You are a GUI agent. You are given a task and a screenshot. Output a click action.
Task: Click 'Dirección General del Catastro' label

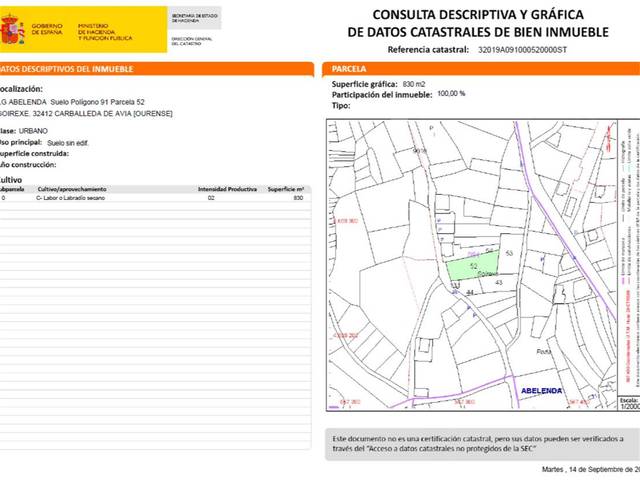[x=192, y=41]
